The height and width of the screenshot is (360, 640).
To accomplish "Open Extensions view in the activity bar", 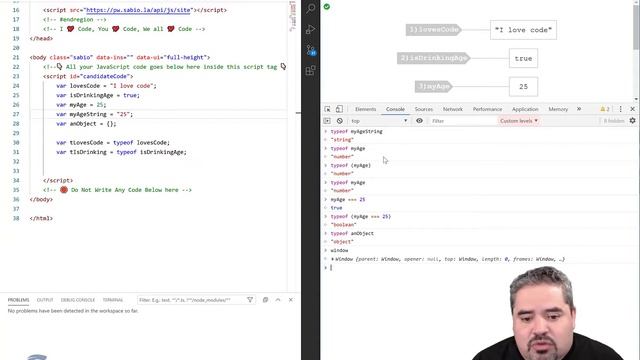I will pos(311,70).
